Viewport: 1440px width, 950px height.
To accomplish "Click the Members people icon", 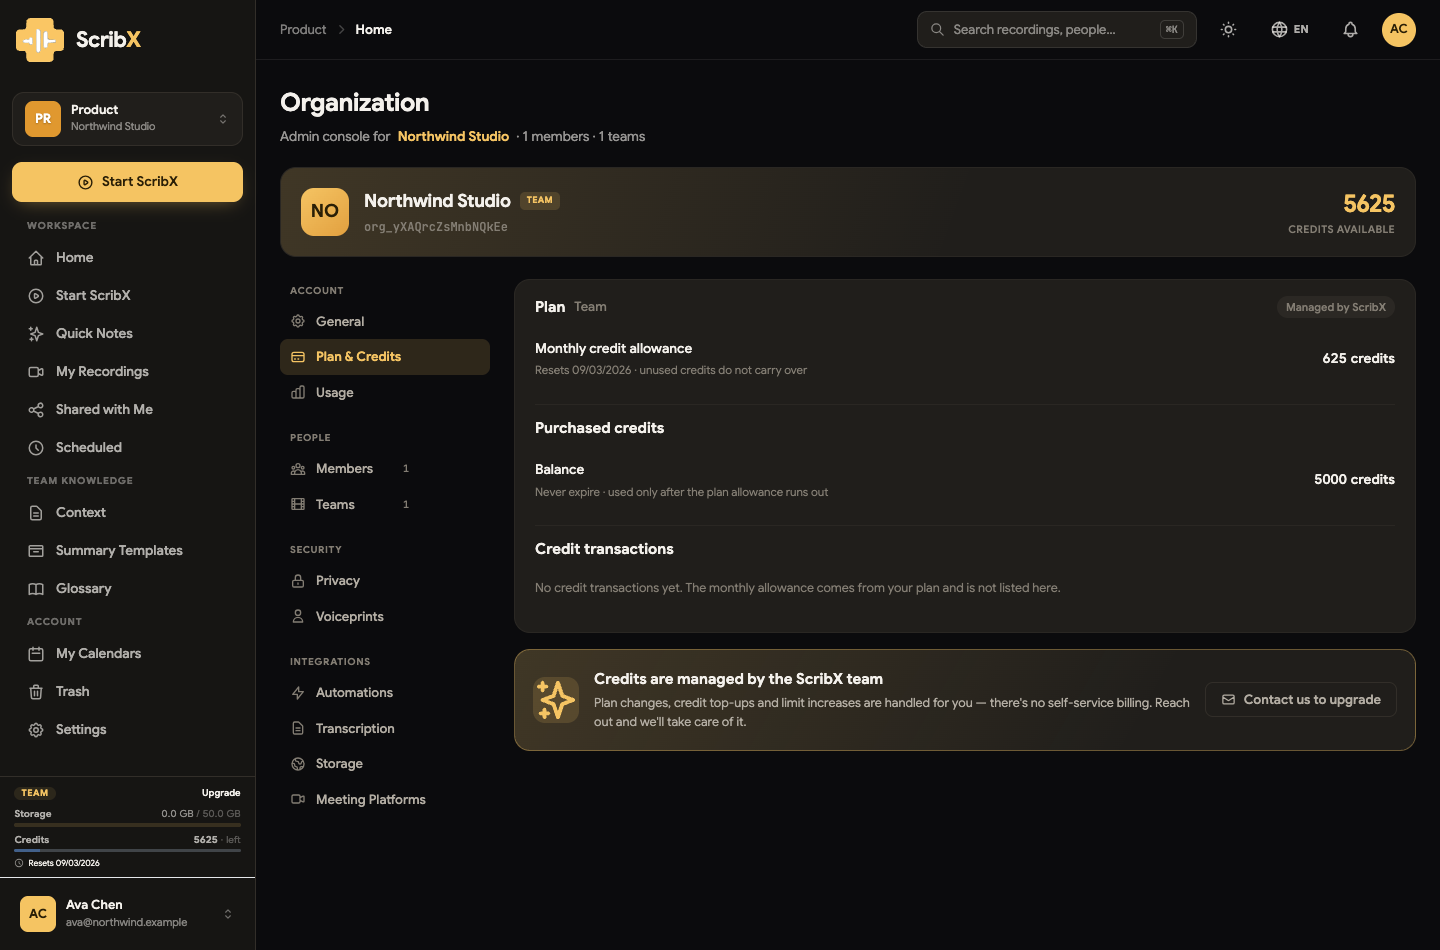I will pos(298,469).
